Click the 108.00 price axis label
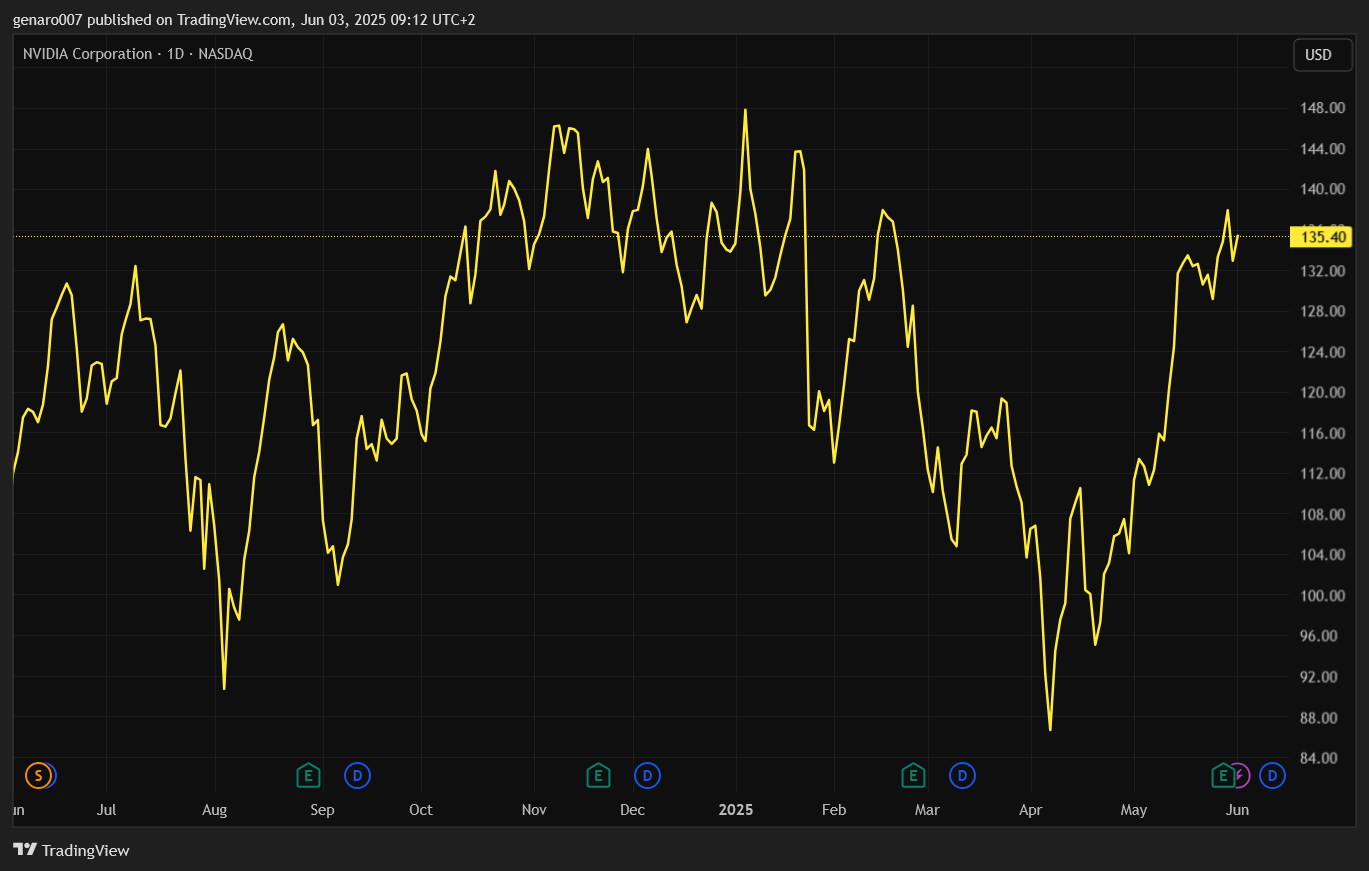This screenshot has width=1369, height=871. 1321,514
